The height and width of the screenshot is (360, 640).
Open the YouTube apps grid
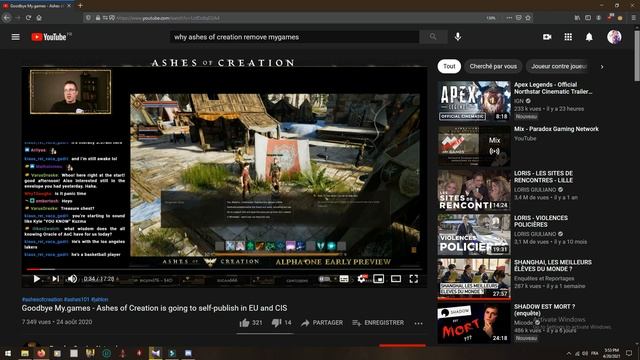tap(568, 37)
